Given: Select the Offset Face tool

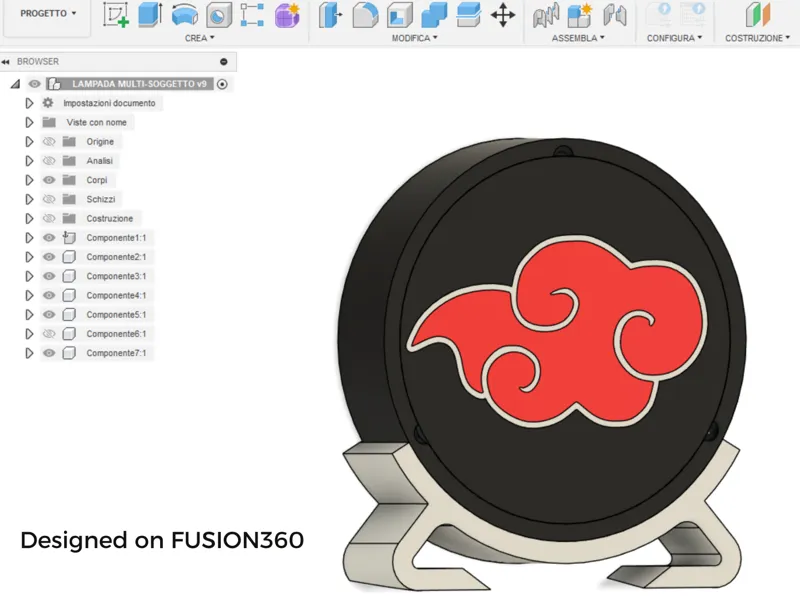Looking at the screenshot, I should click(x=468, y=15).
